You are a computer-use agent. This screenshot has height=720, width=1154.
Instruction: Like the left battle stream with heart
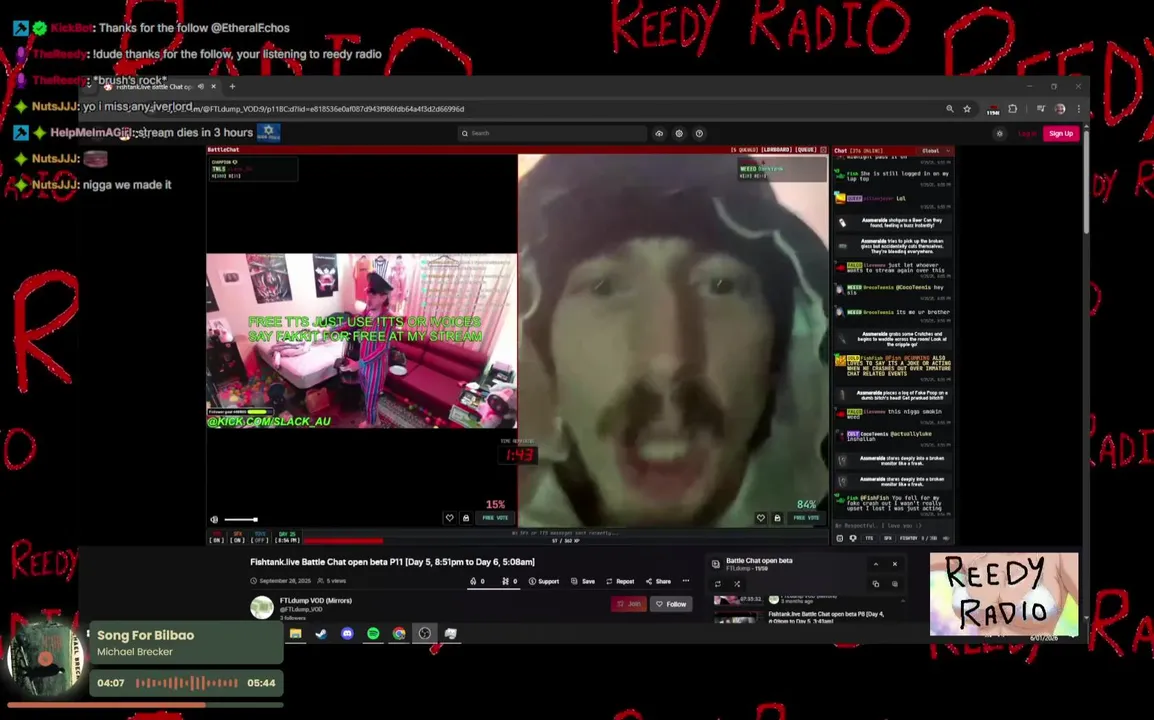pos(450,518)
